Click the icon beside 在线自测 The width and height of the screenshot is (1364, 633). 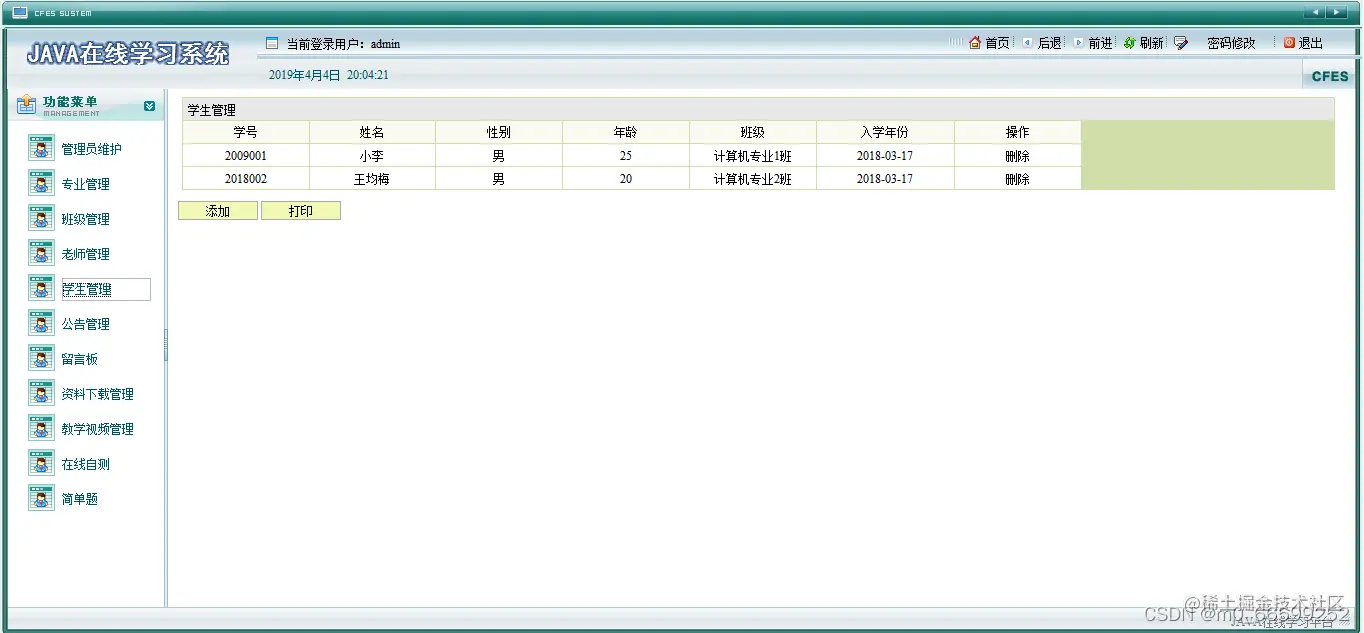coord(41,464)
